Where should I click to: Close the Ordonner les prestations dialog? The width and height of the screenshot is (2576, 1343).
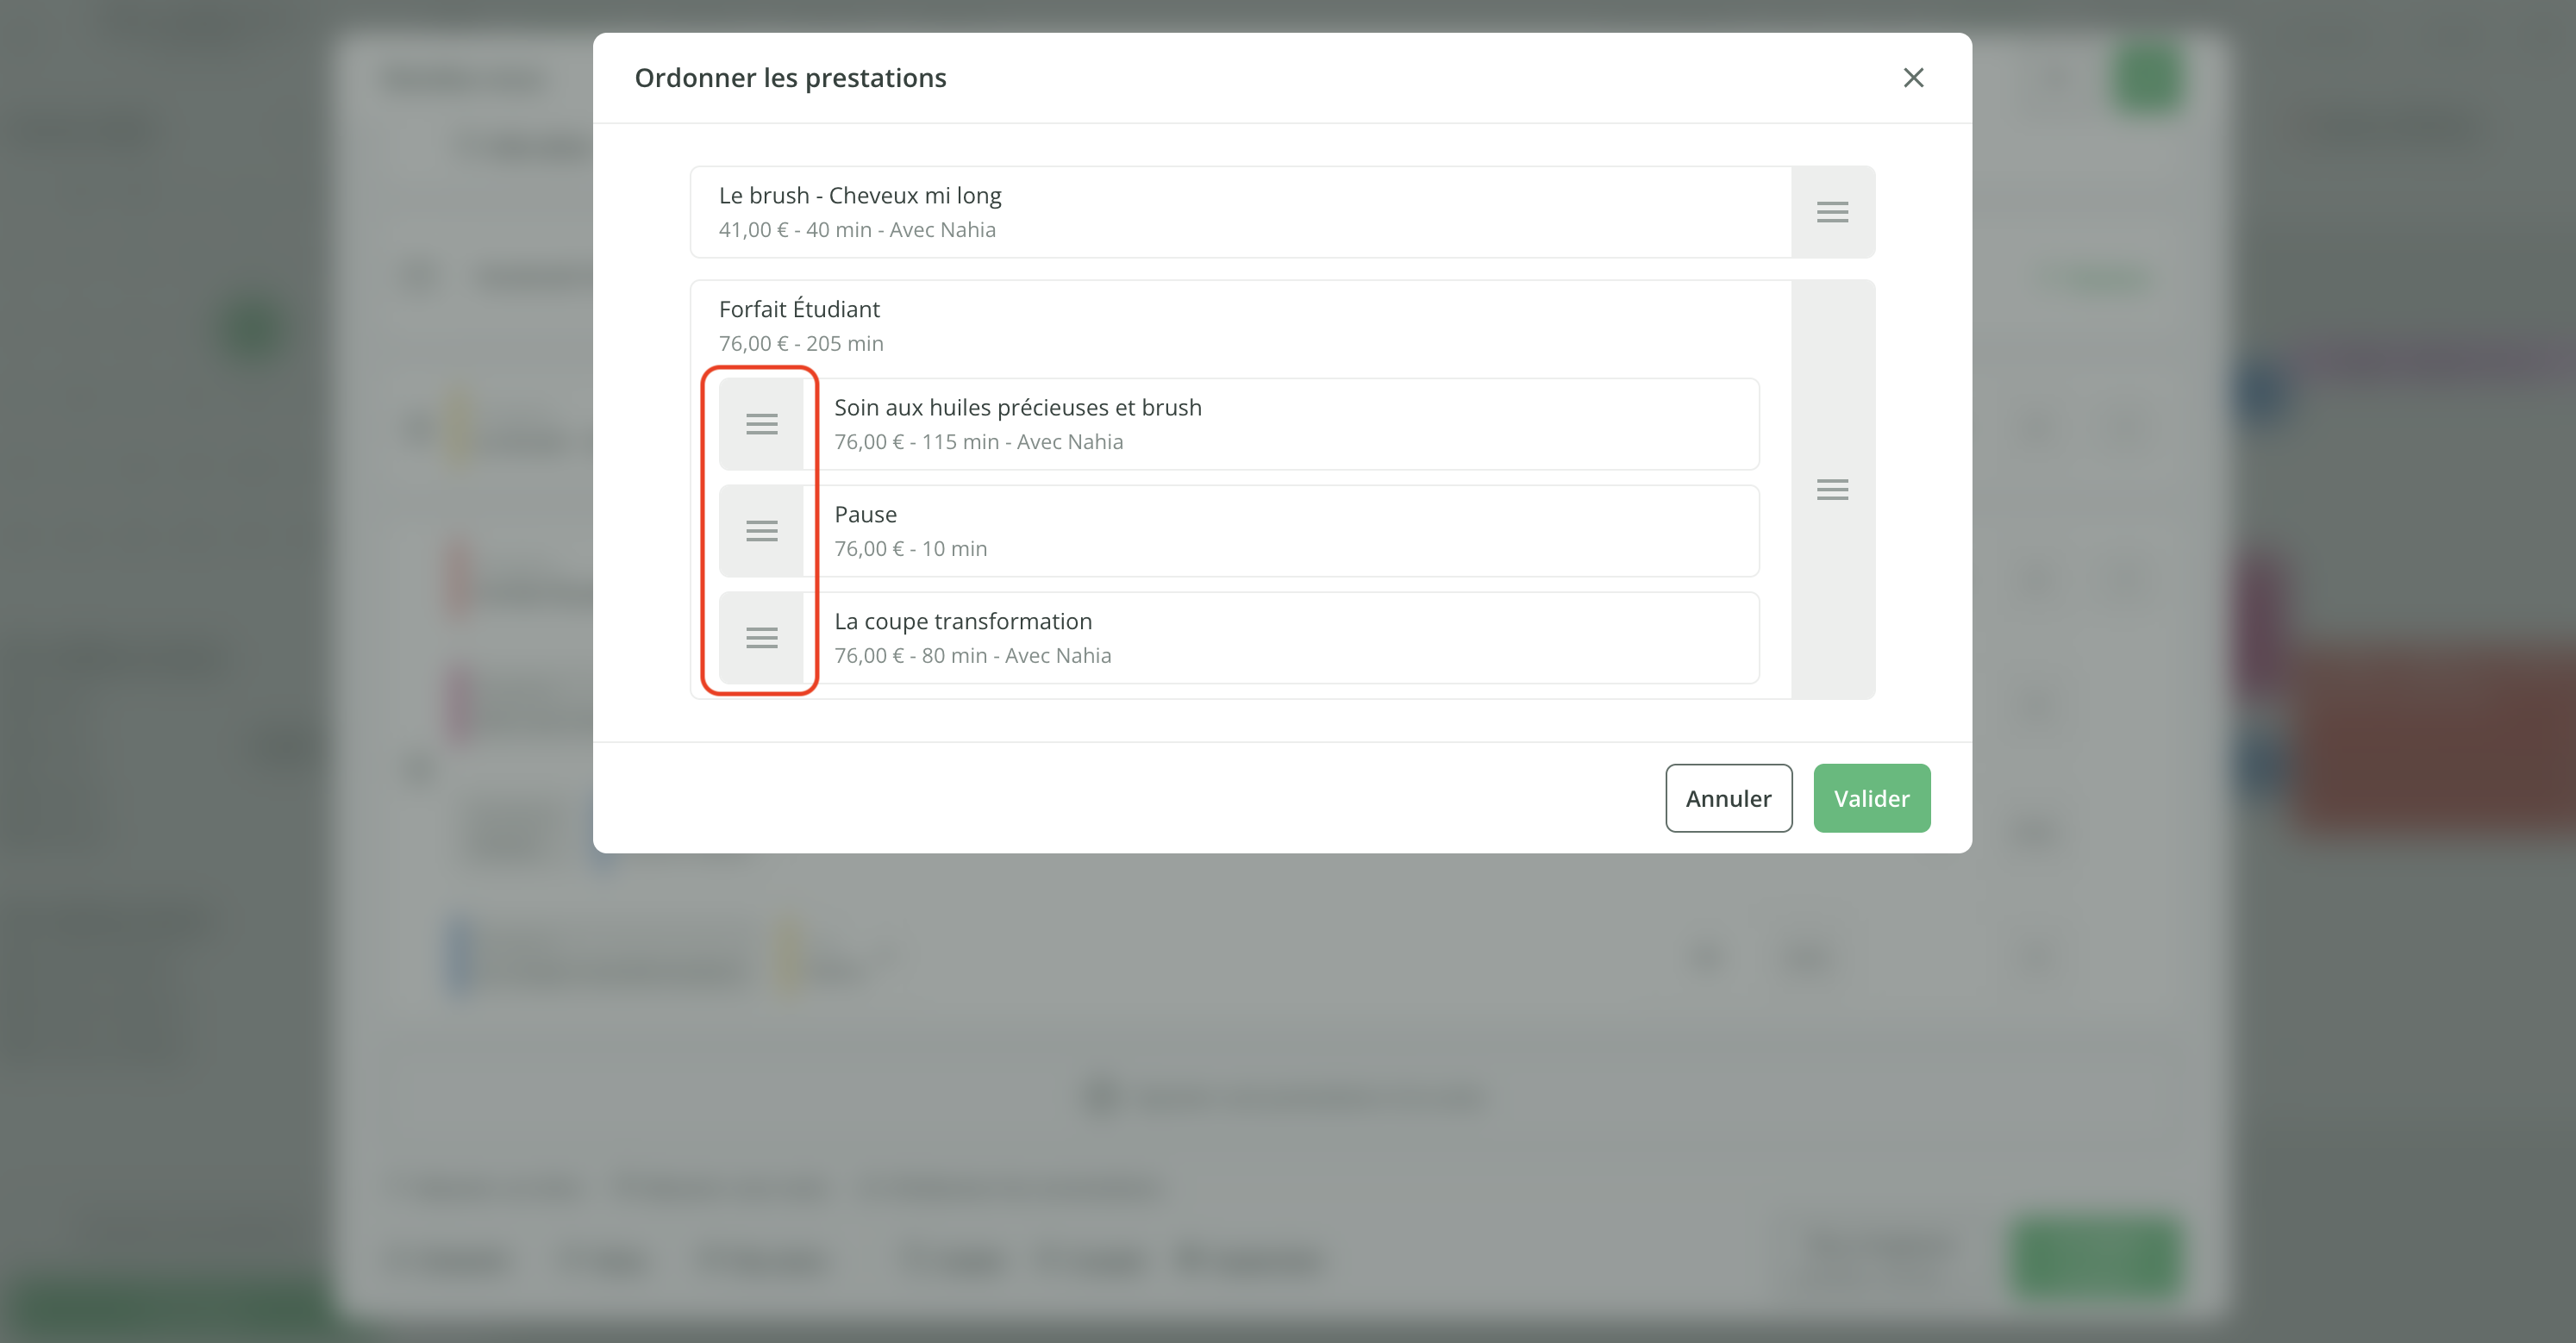point(1913,78)
